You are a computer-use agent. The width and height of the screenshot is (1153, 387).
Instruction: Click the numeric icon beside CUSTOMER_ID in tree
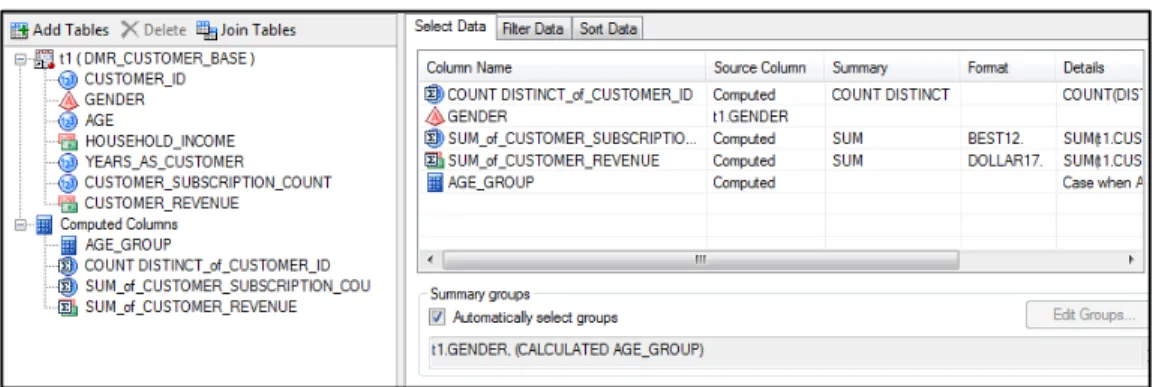68,79
